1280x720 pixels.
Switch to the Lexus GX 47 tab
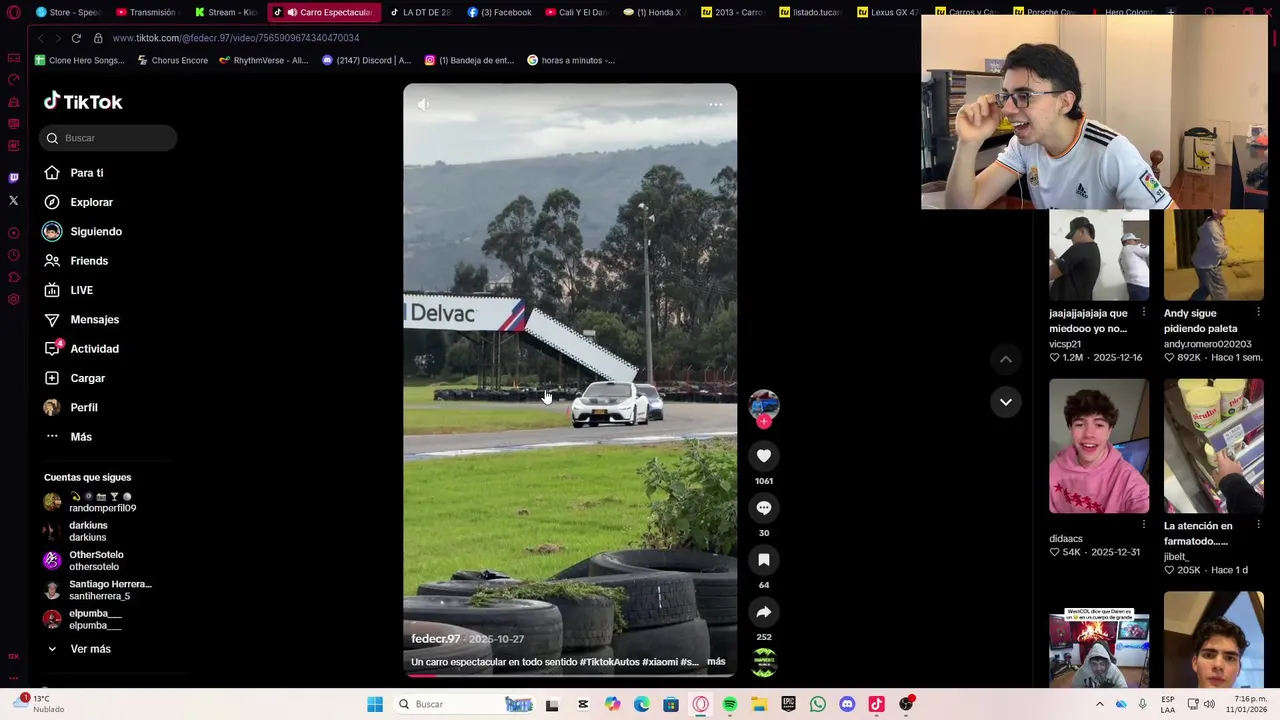888,12
